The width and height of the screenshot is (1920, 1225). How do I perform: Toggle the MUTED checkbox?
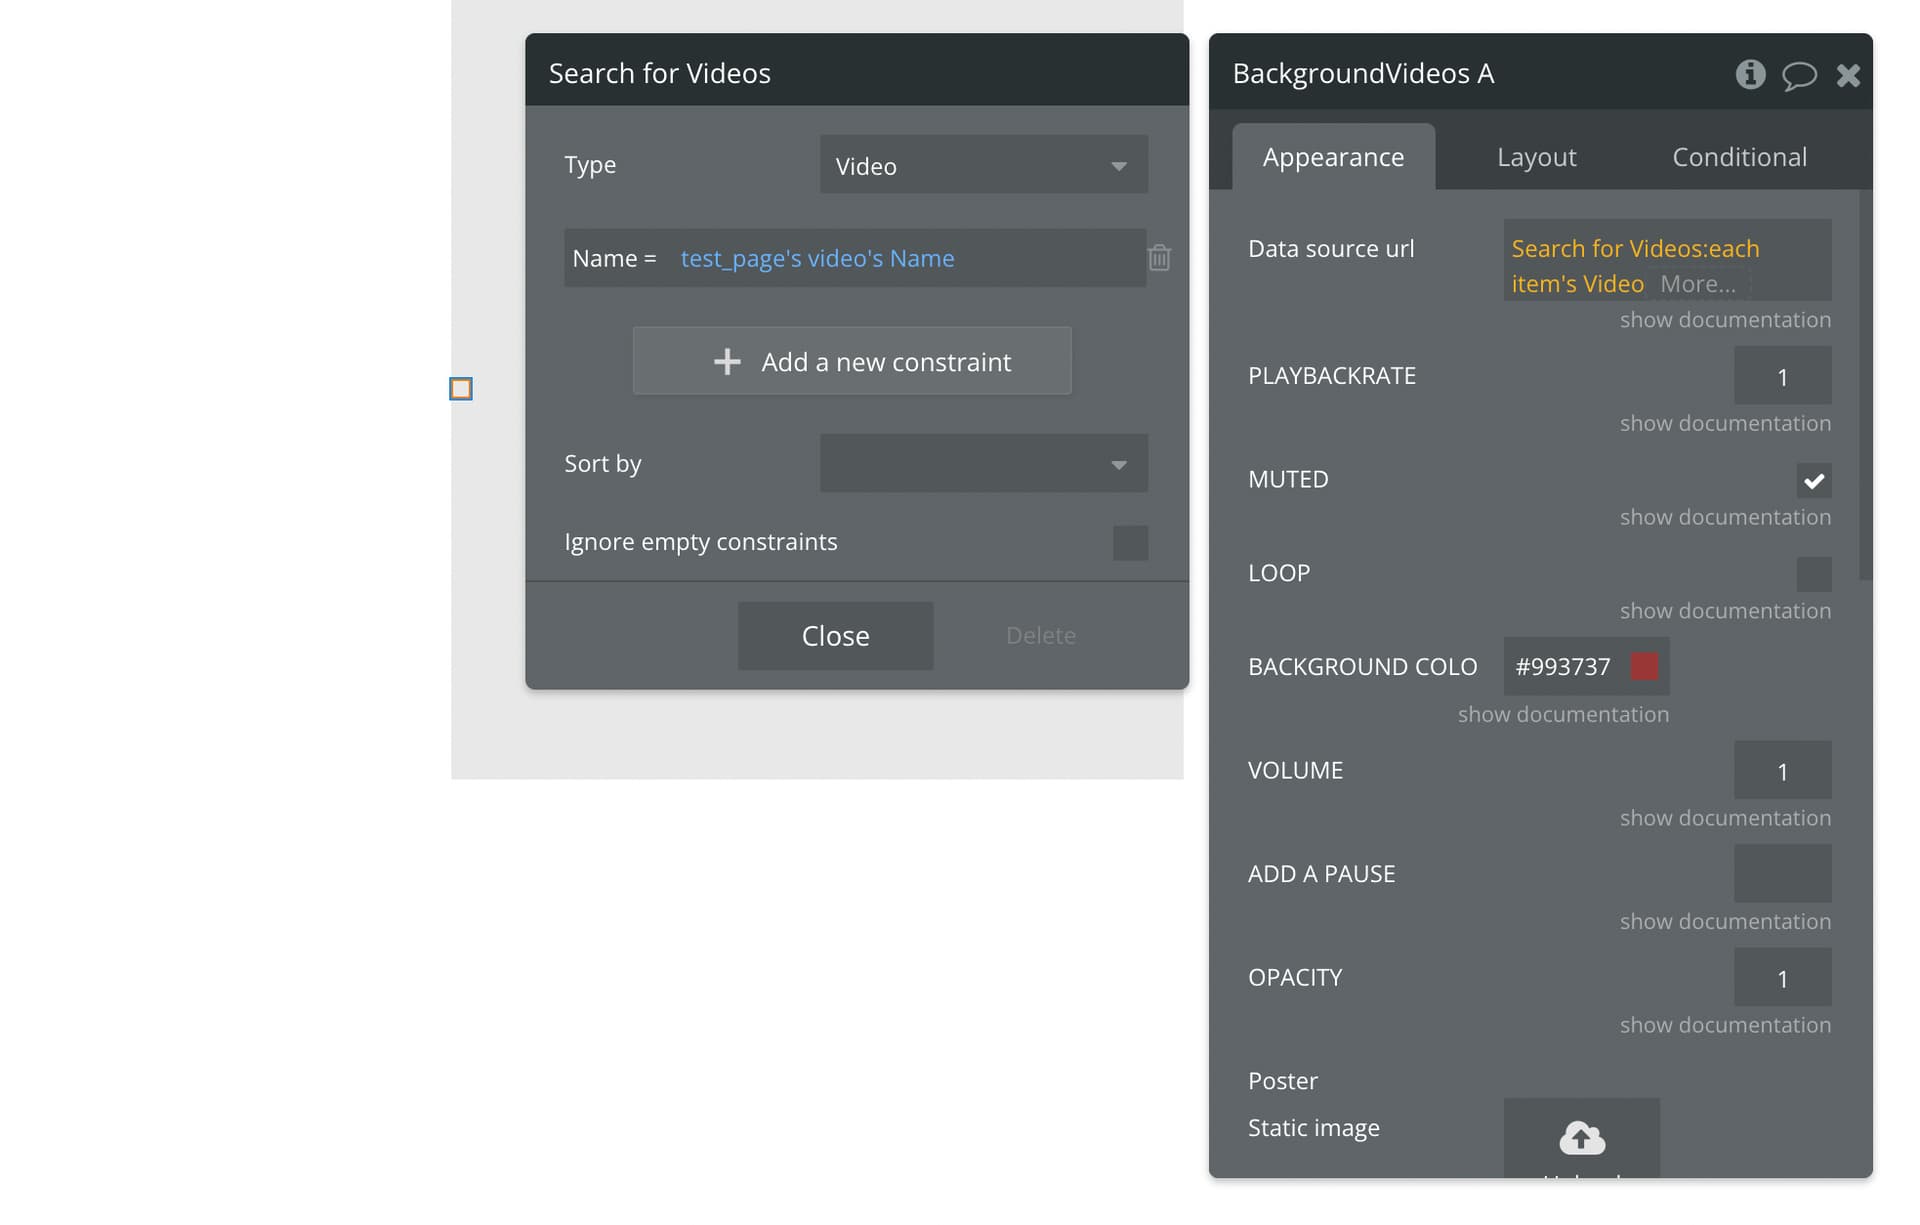tap(1814, 481)
